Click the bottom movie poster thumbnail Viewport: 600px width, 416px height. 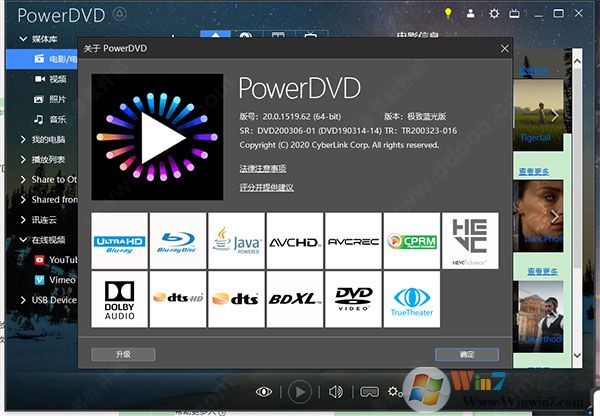point(538,317)
